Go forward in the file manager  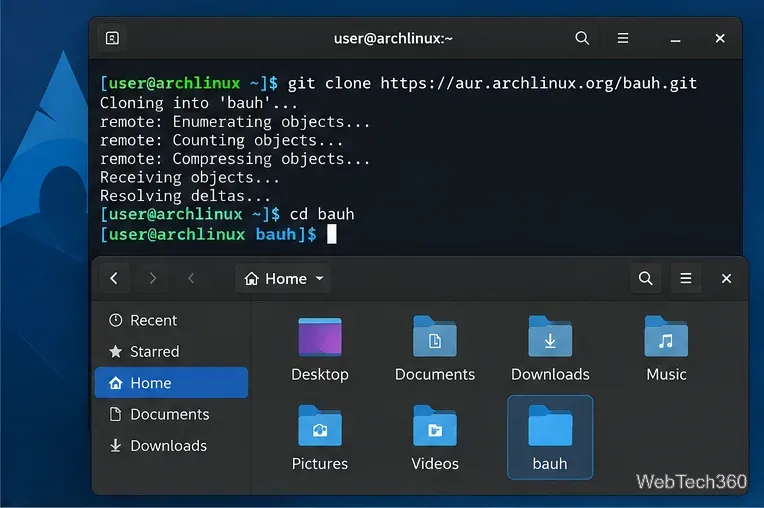(153, 278)
